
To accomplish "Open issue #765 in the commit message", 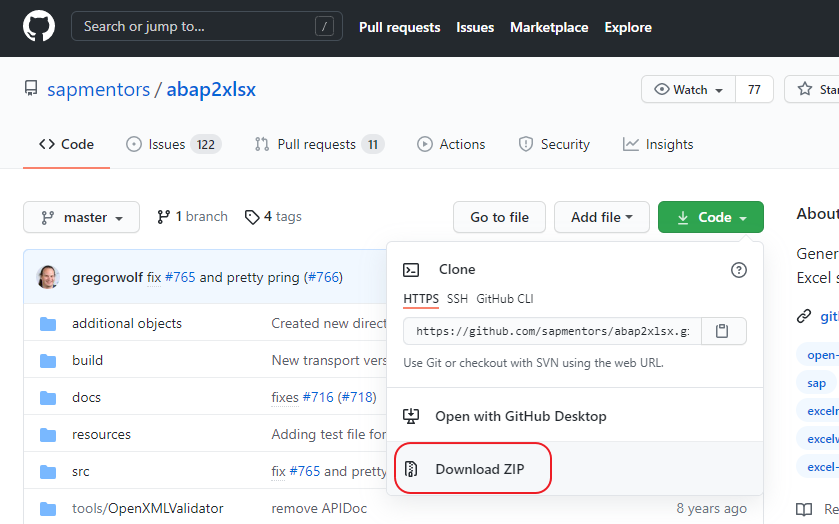I will pyautogui.click(x=180, y=277).
